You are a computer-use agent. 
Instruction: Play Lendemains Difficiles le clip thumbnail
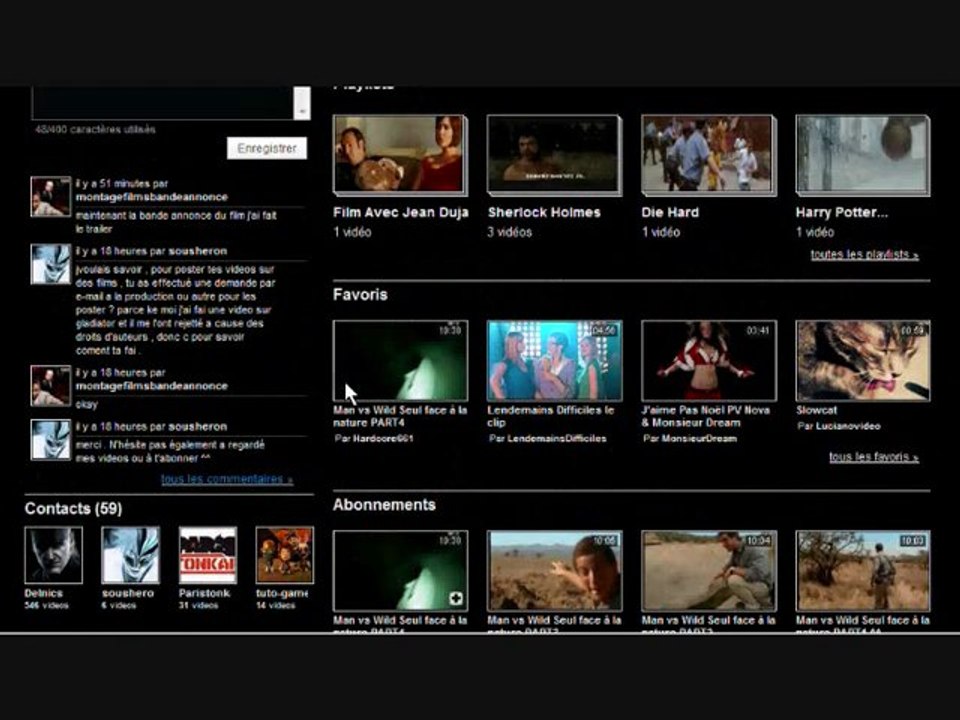tap(554, 361)
